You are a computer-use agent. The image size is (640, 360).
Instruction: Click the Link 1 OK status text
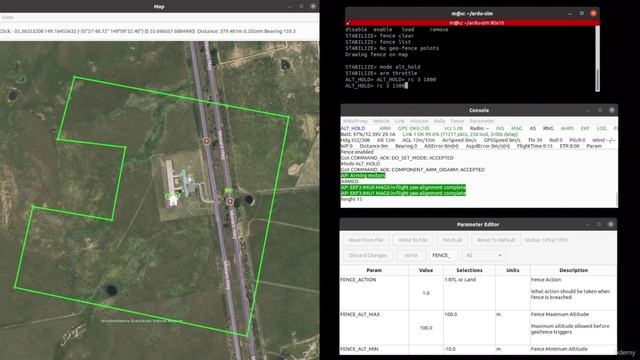[460, 134]
